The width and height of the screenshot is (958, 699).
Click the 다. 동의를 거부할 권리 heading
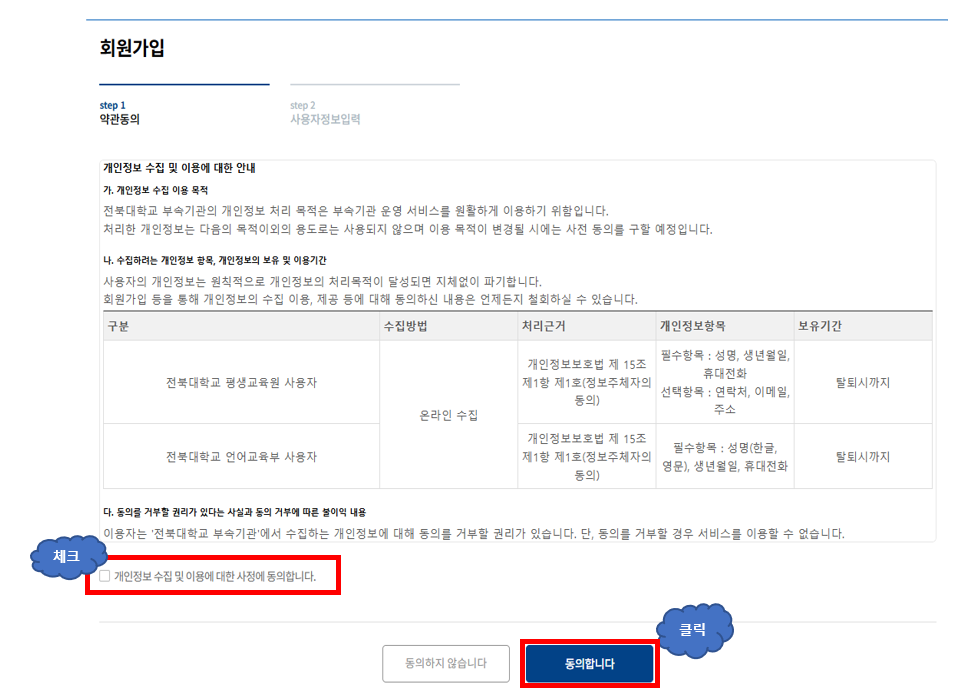235,512
